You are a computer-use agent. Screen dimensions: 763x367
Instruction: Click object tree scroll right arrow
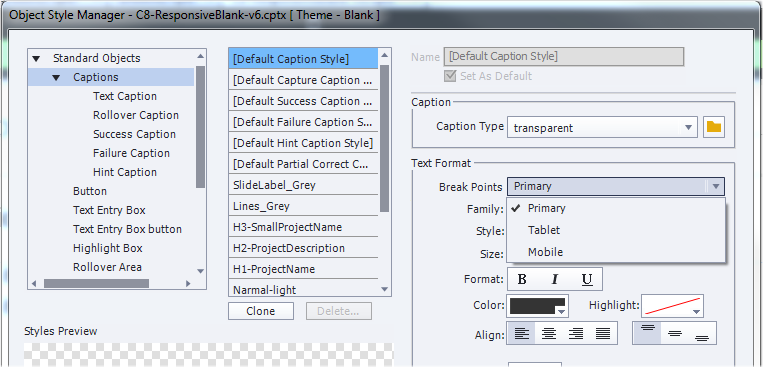[x=188, y=283]
